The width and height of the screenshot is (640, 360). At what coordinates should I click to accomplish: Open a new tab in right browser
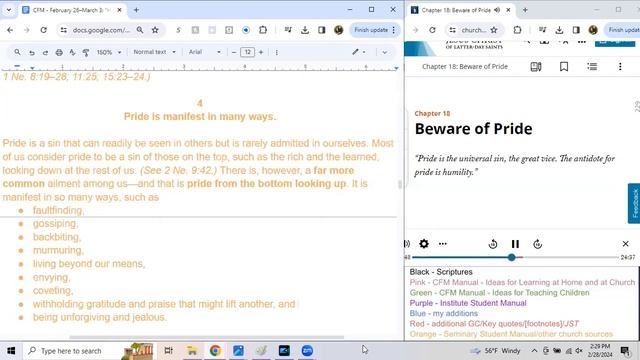point(525,10)
